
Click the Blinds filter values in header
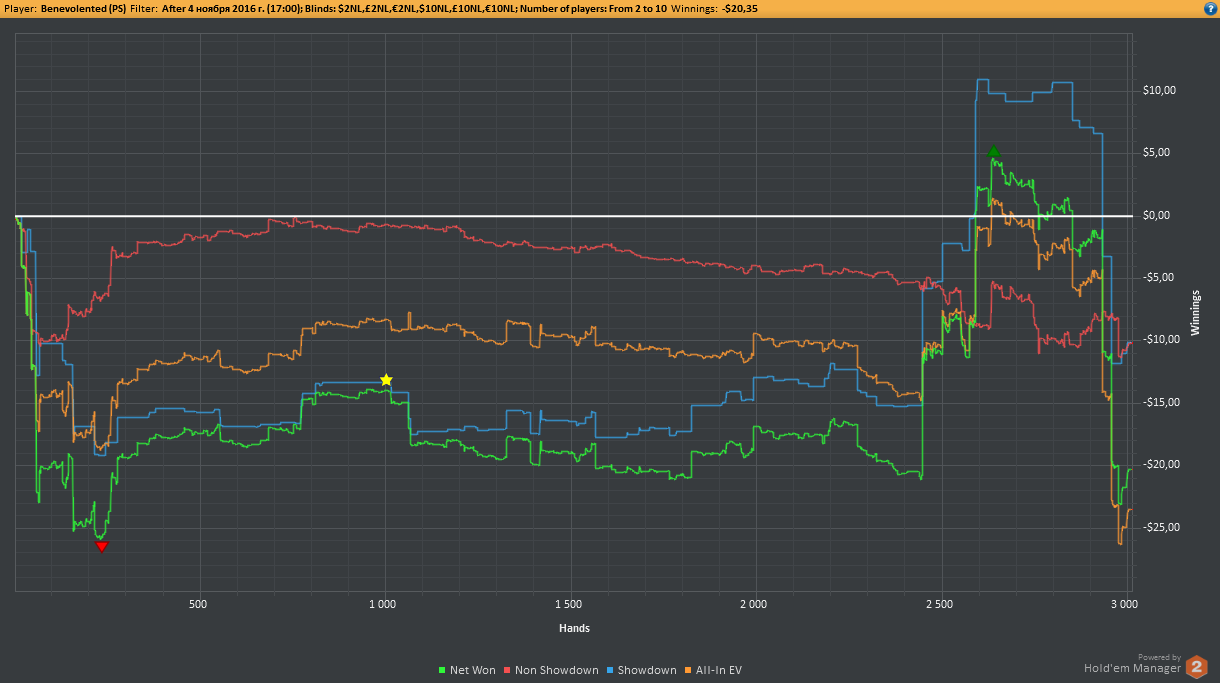422,8
